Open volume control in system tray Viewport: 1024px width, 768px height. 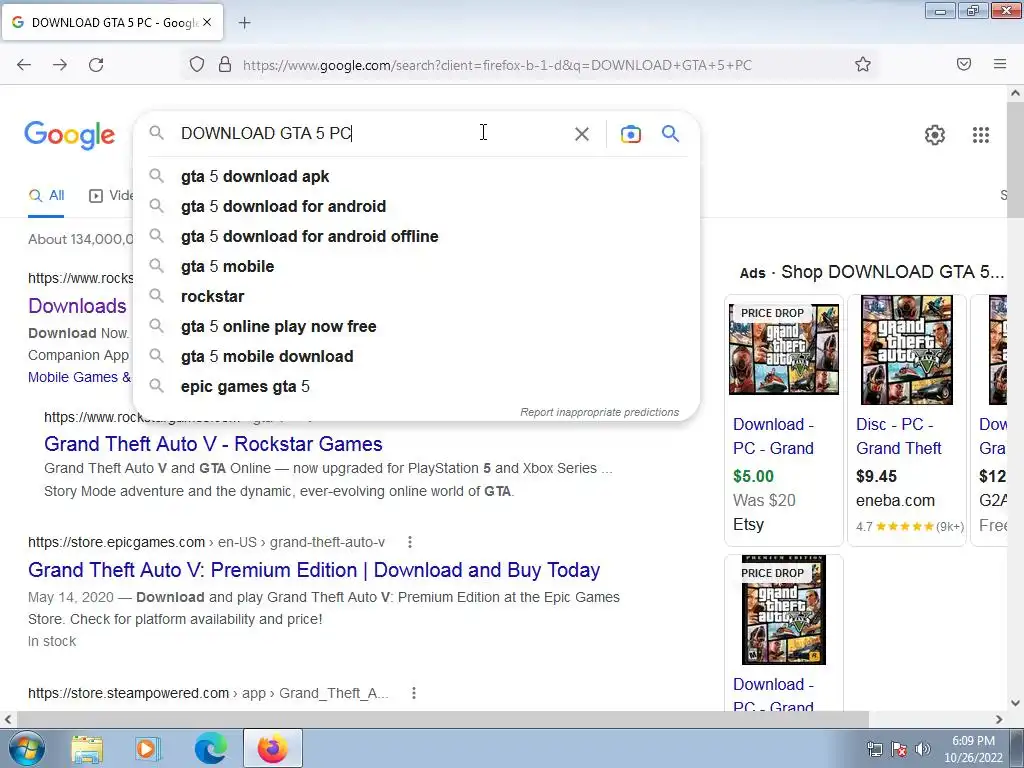(x=923, y=749)
